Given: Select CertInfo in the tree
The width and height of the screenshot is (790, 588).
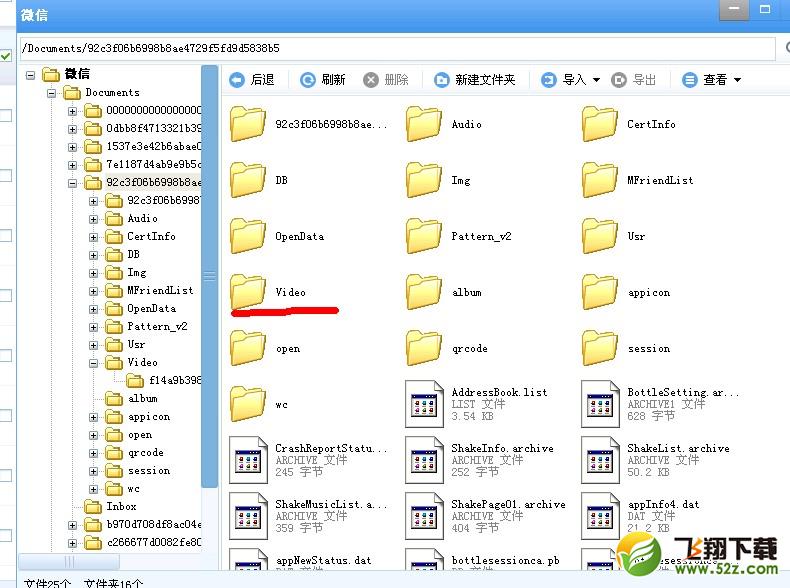Looking at the screenshot, I should pos(141,236).
